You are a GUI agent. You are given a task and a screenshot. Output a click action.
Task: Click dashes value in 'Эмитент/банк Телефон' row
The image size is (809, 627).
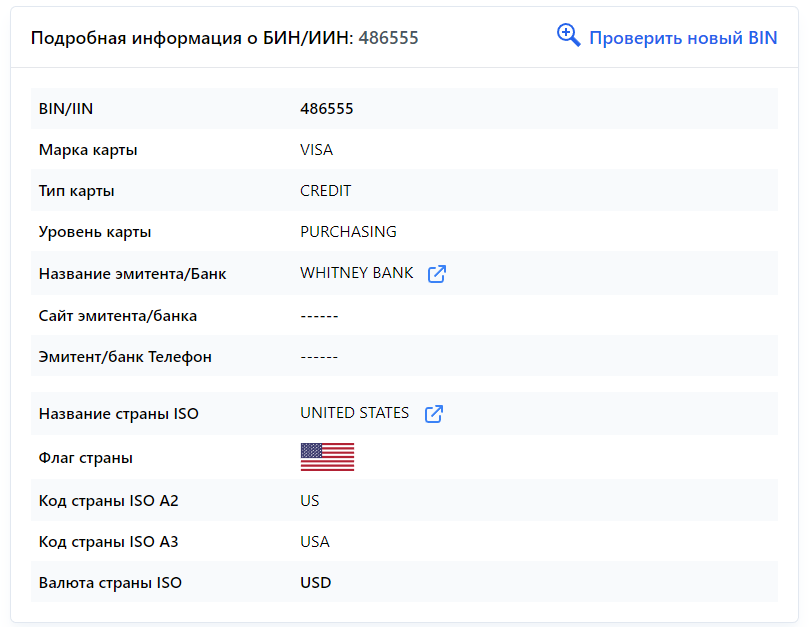point(319,357)
